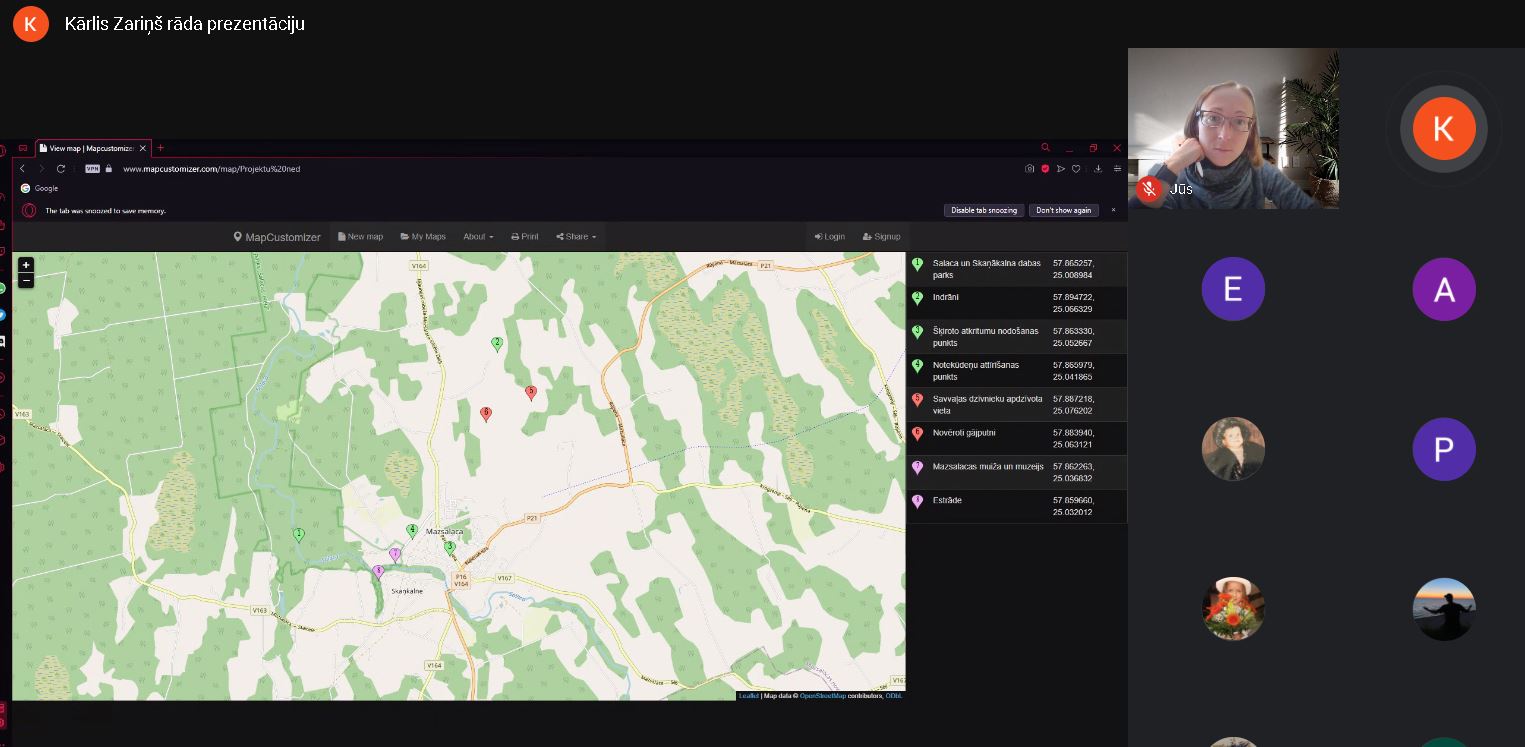The height and width of the screenshot is (747, 1525).
Task: Open the ad blocker shield icon
Action: (x=1045, y=169)
